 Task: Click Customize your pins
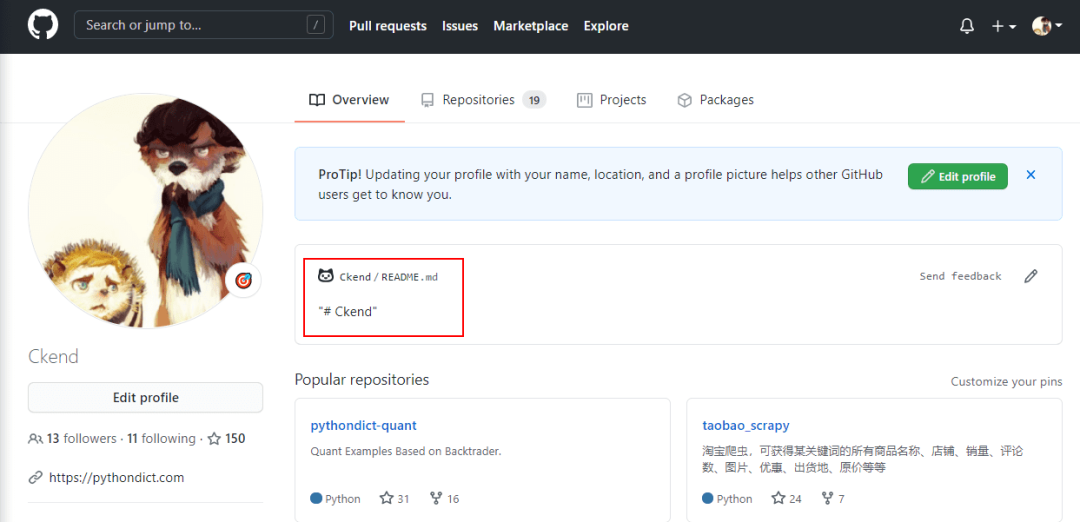1006,382
